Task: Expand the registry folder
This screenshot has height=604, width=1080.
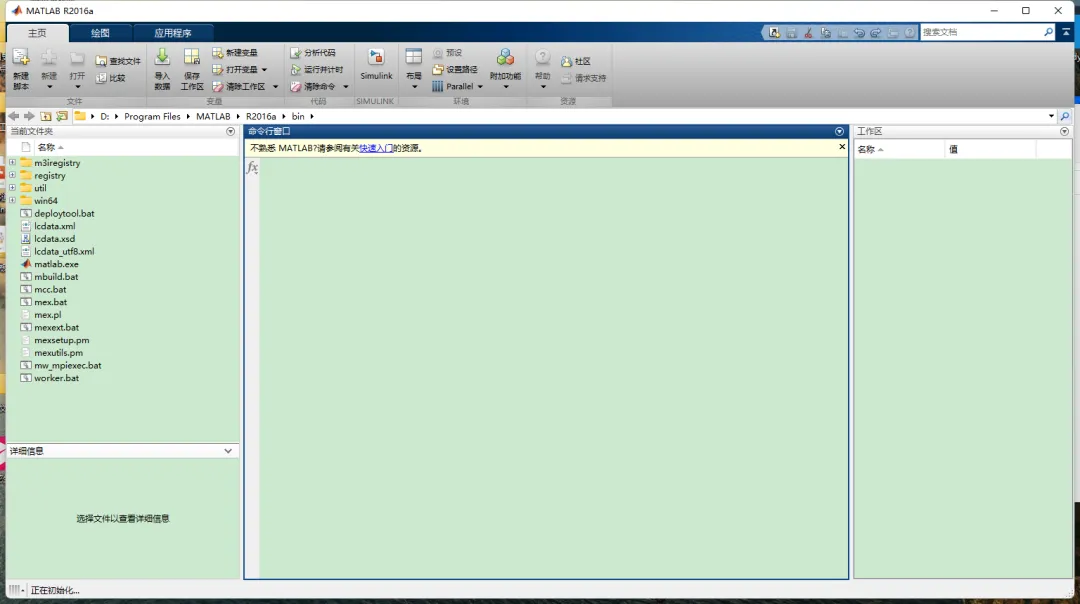Action: [x=12, y=175]
